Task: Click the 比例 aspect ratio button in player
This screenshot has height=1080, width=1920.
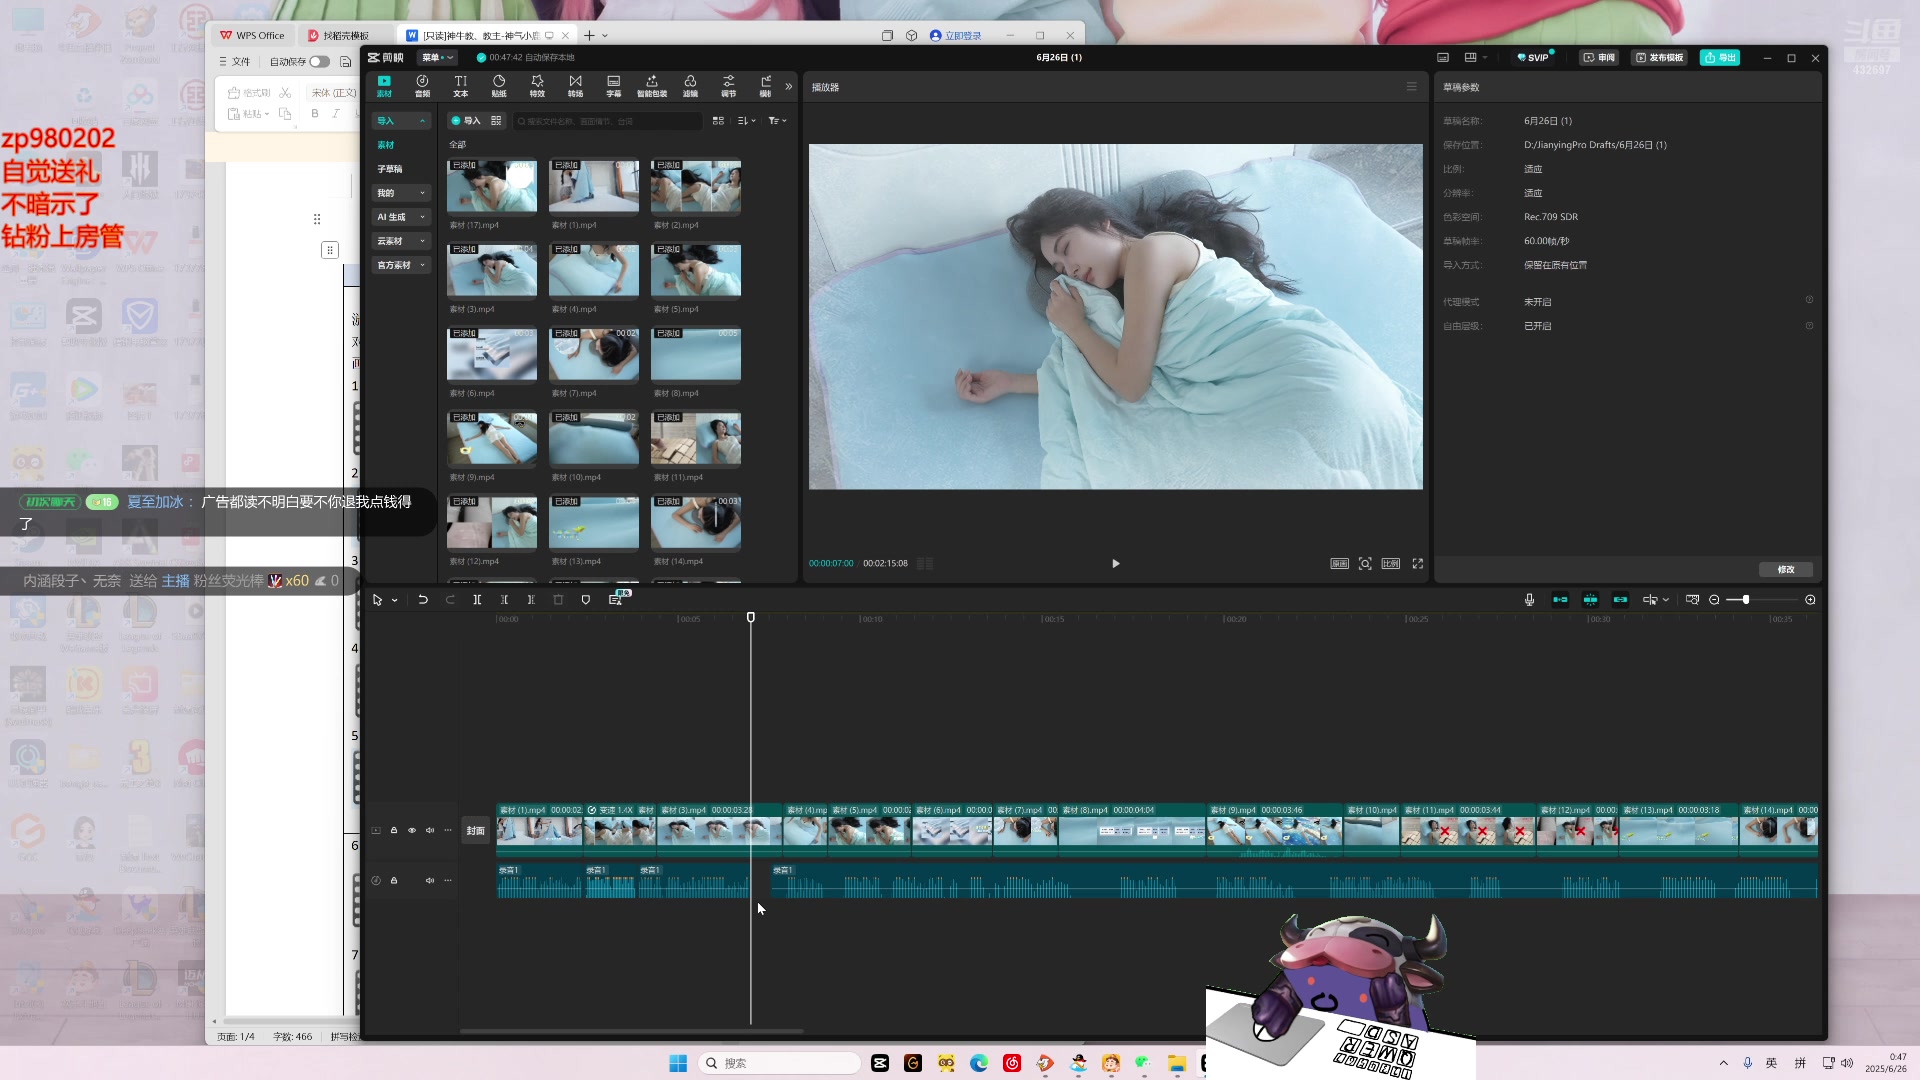Action: 1391,564
